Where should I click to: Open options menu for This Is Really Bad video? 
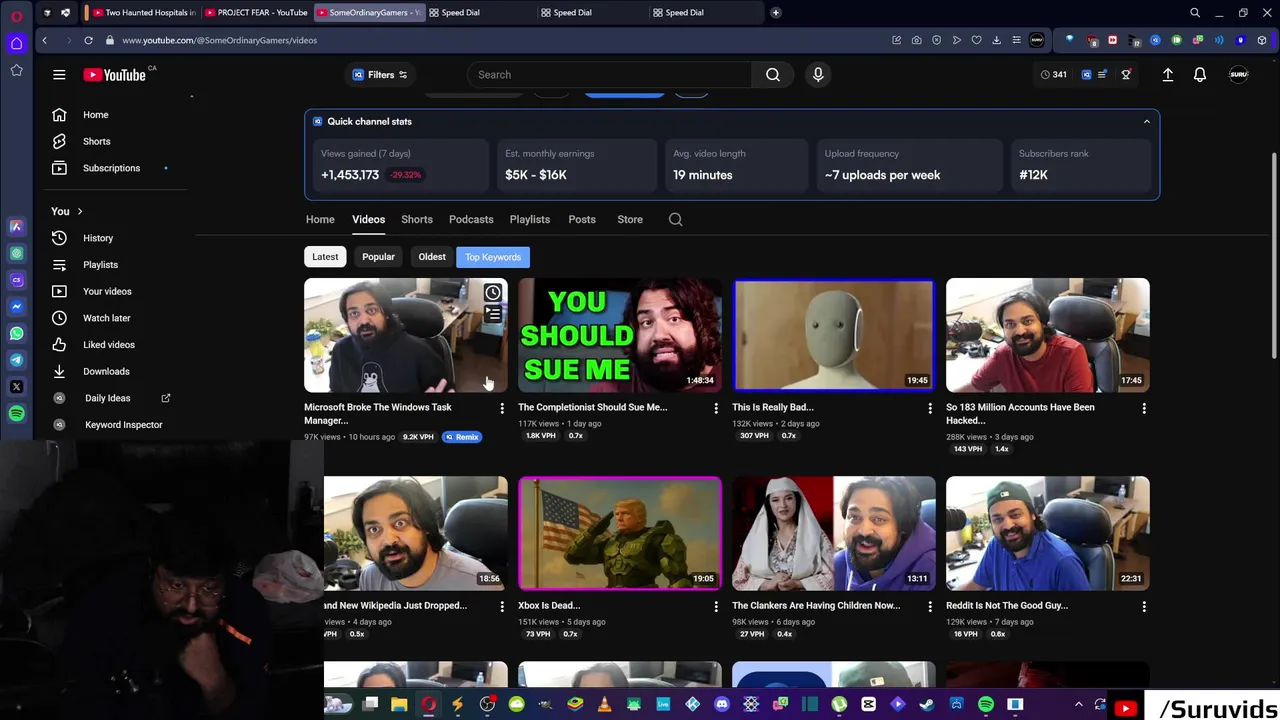tap(930, 408)
